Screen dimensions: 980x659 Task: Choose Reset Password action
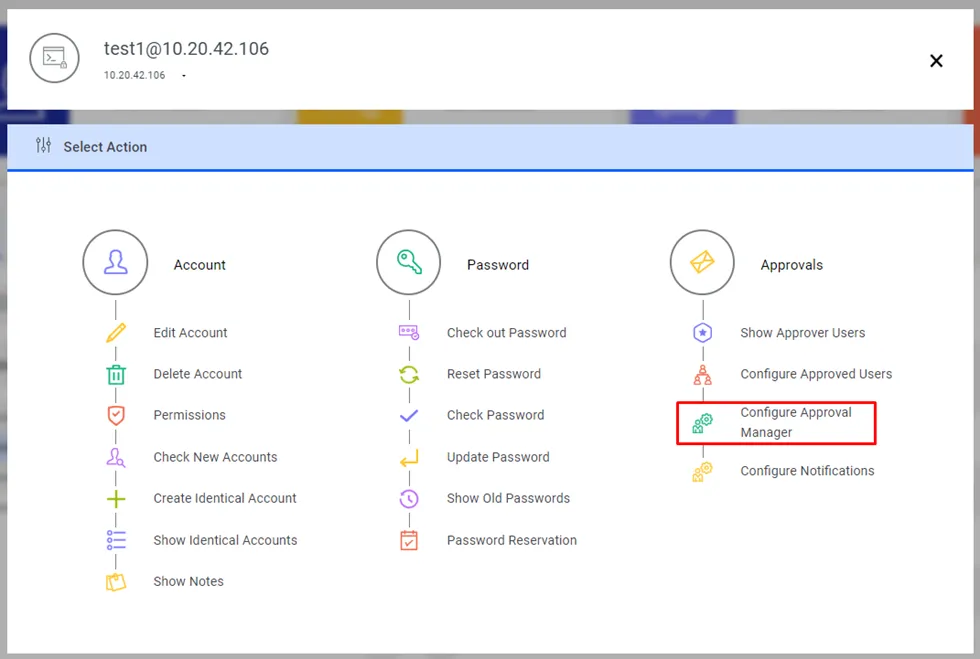coord(494,374)
